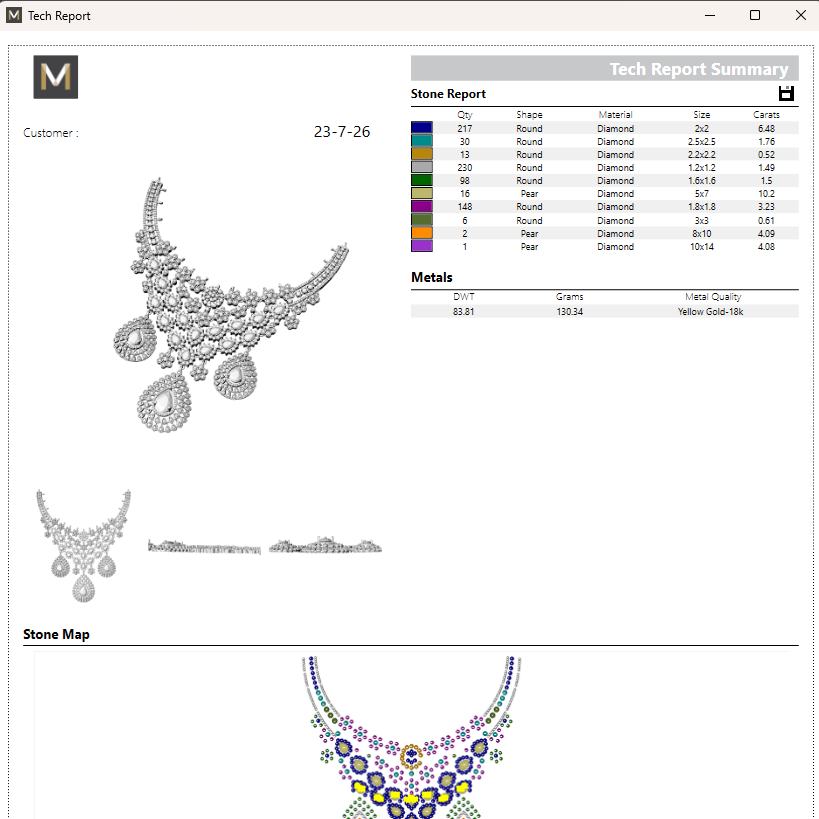Click carat value 4.09
Viewport: 819px width, 819px height.
point(766,233)
